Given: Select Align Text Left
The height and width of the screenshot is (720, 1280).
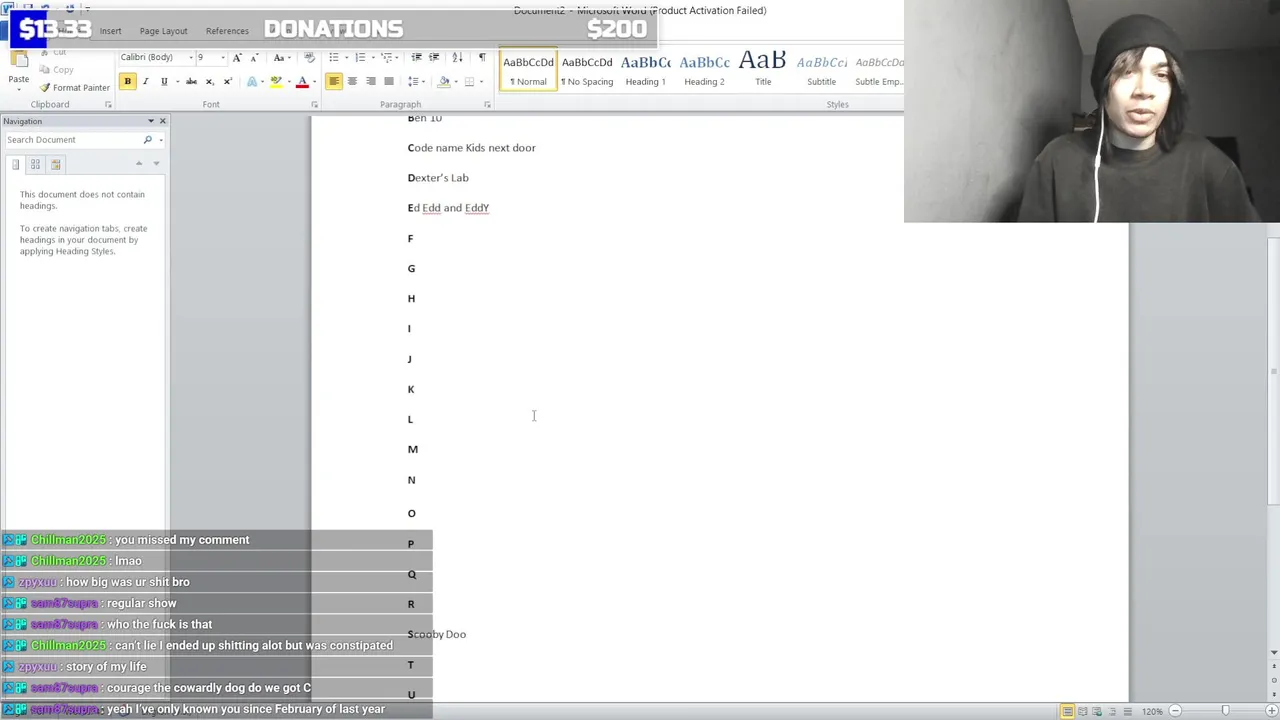Looking at the screenshot, I should tap(334, 81).
